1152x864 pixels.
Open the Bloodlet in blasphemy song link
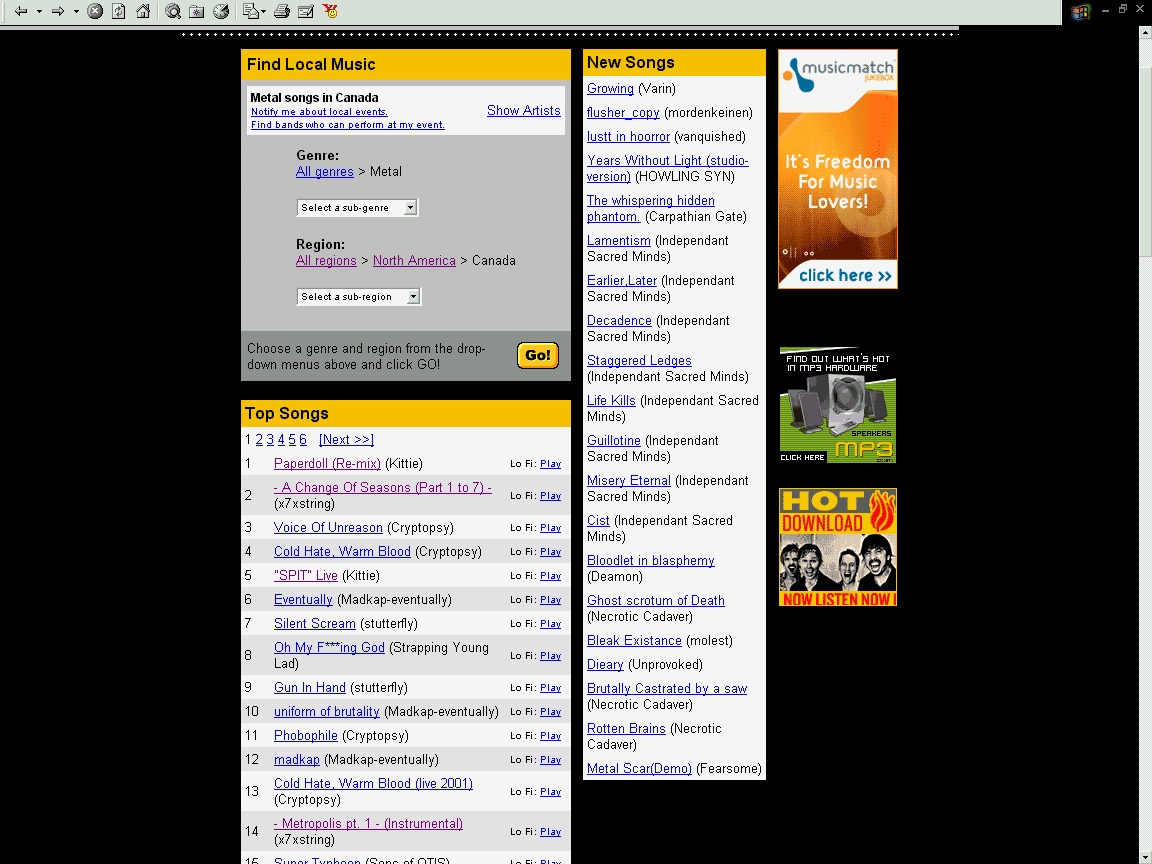click(651, 561)
